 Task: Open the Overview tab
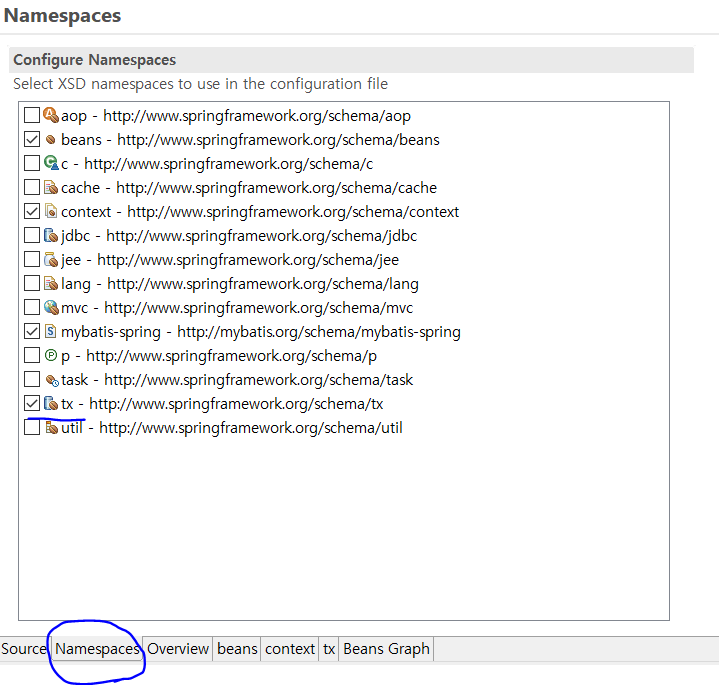pos(178,649)
